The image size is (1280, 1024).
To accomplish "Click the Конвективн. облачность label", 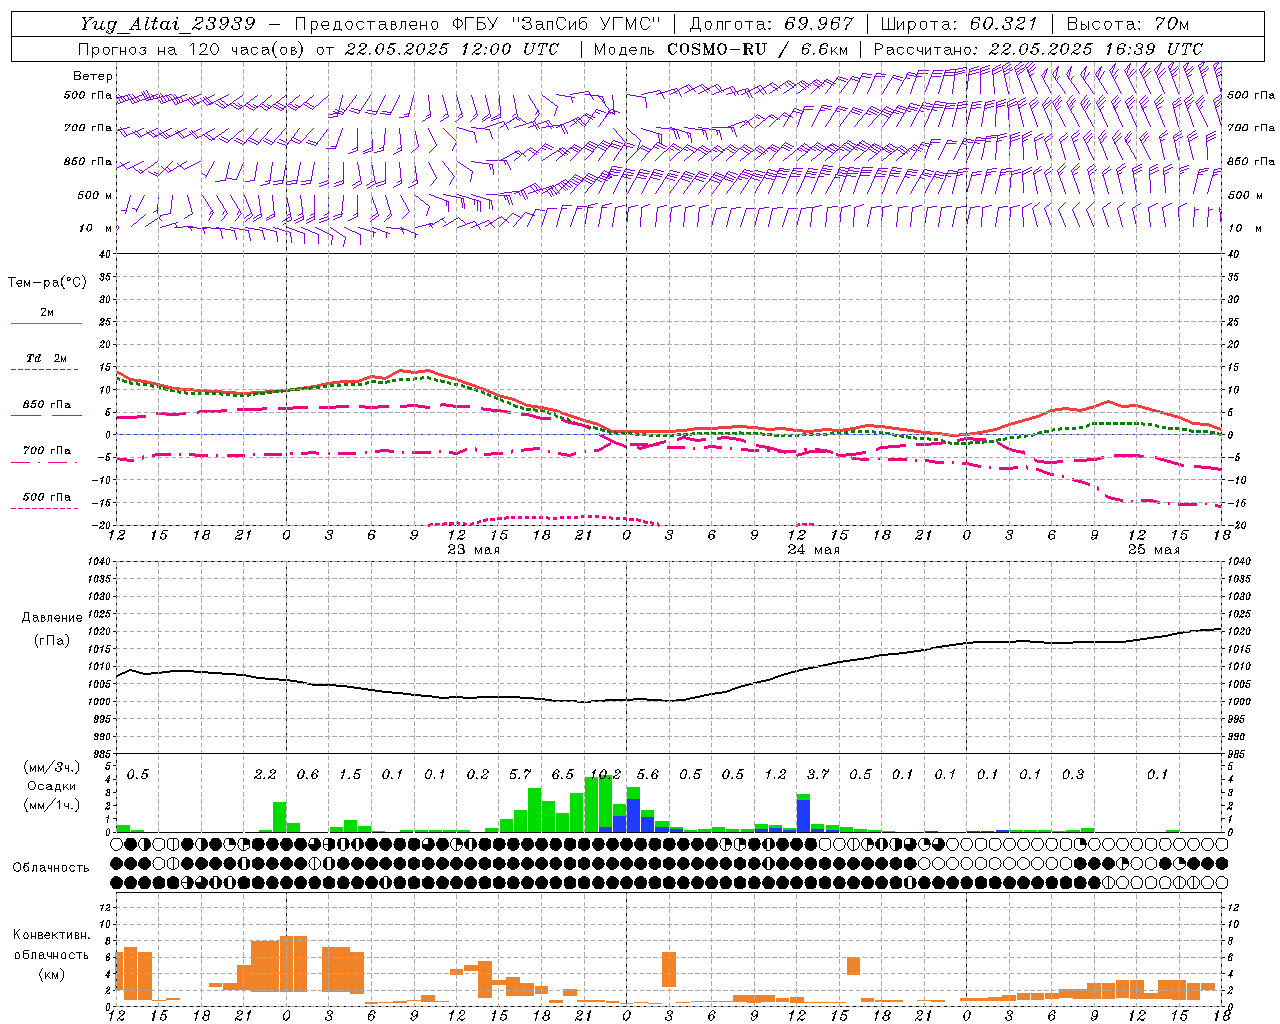I will coord(51,945).
